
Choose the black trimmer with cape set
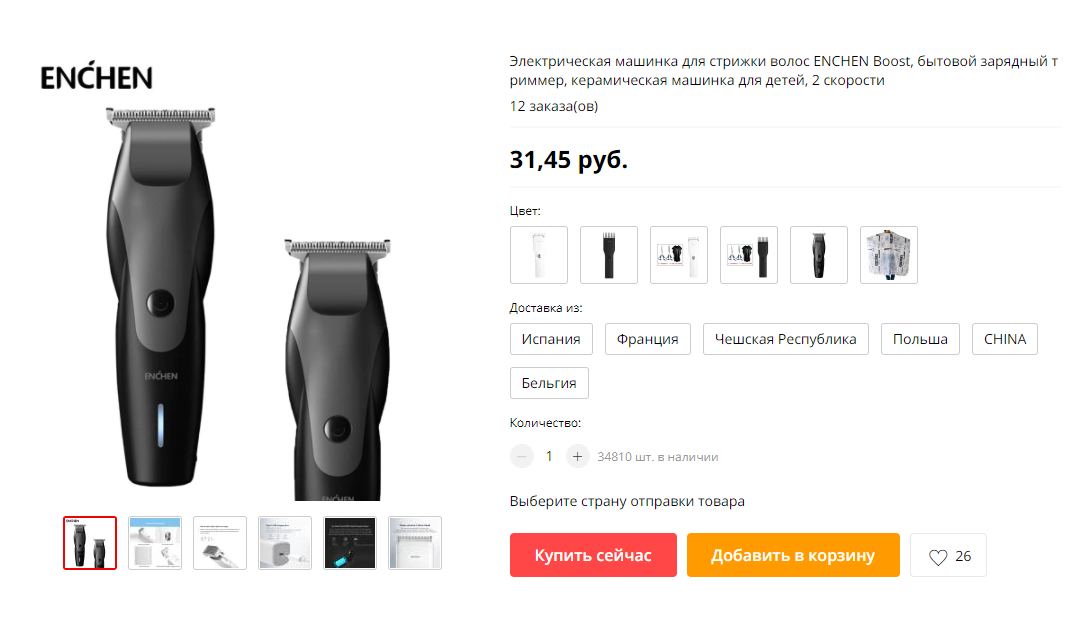point(749,255)
